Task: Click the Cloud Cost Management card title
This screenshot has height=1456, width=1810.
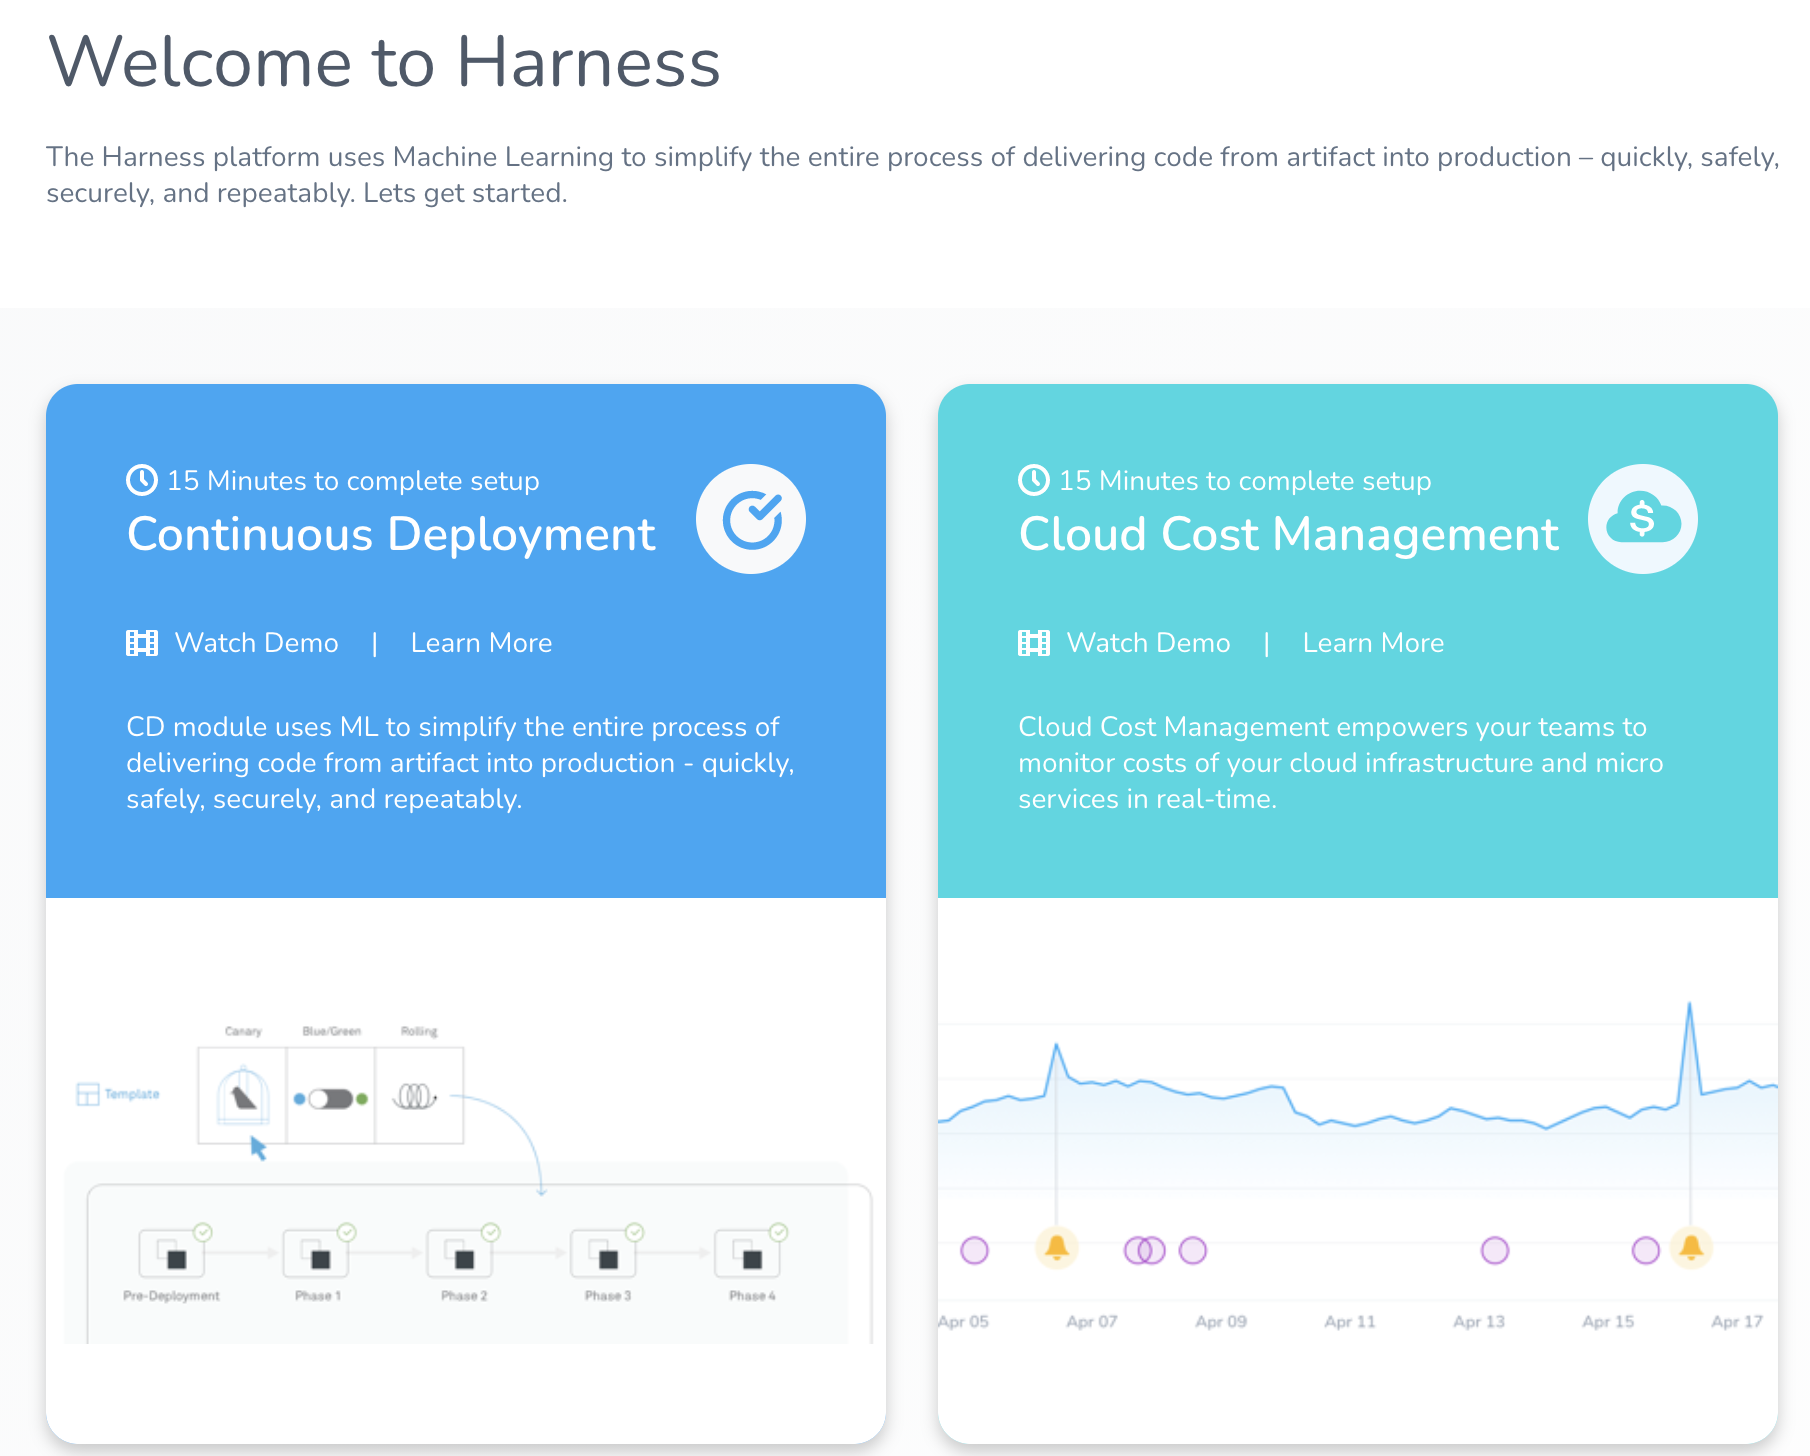Action: click(1288, 534)
